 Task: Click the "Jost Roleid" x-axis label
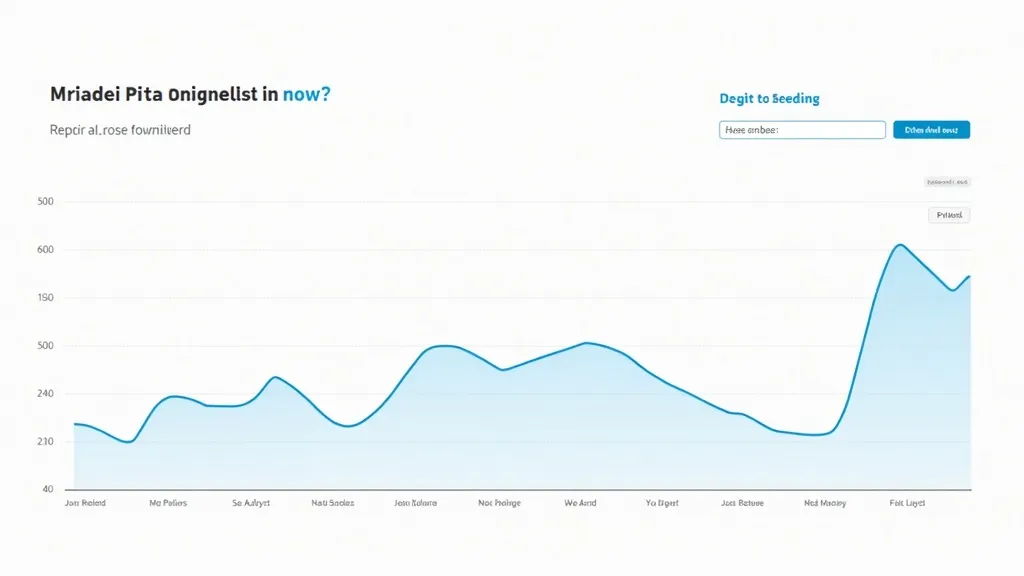pyautogui.click(x=85, y=503)
